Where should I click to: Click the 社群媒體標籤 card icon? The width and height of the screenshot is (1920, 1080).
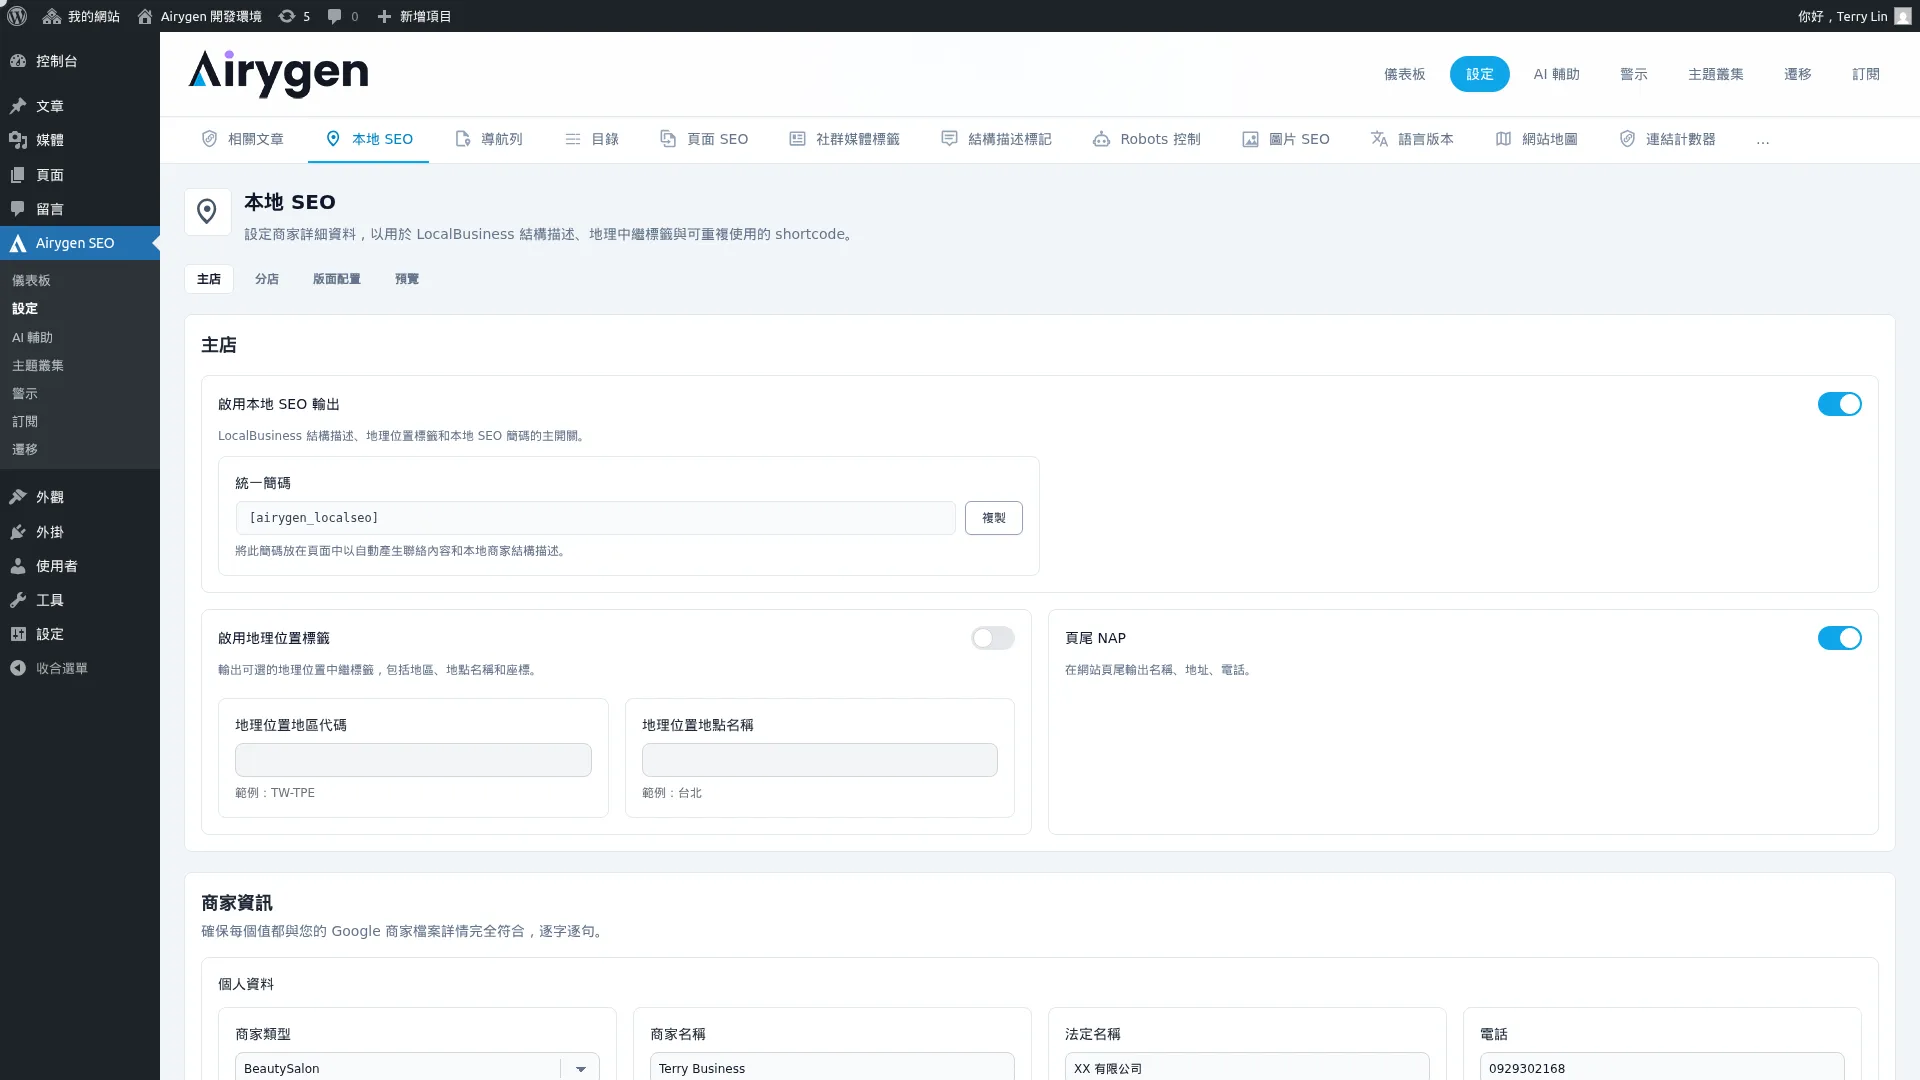(x=797, y=139)
